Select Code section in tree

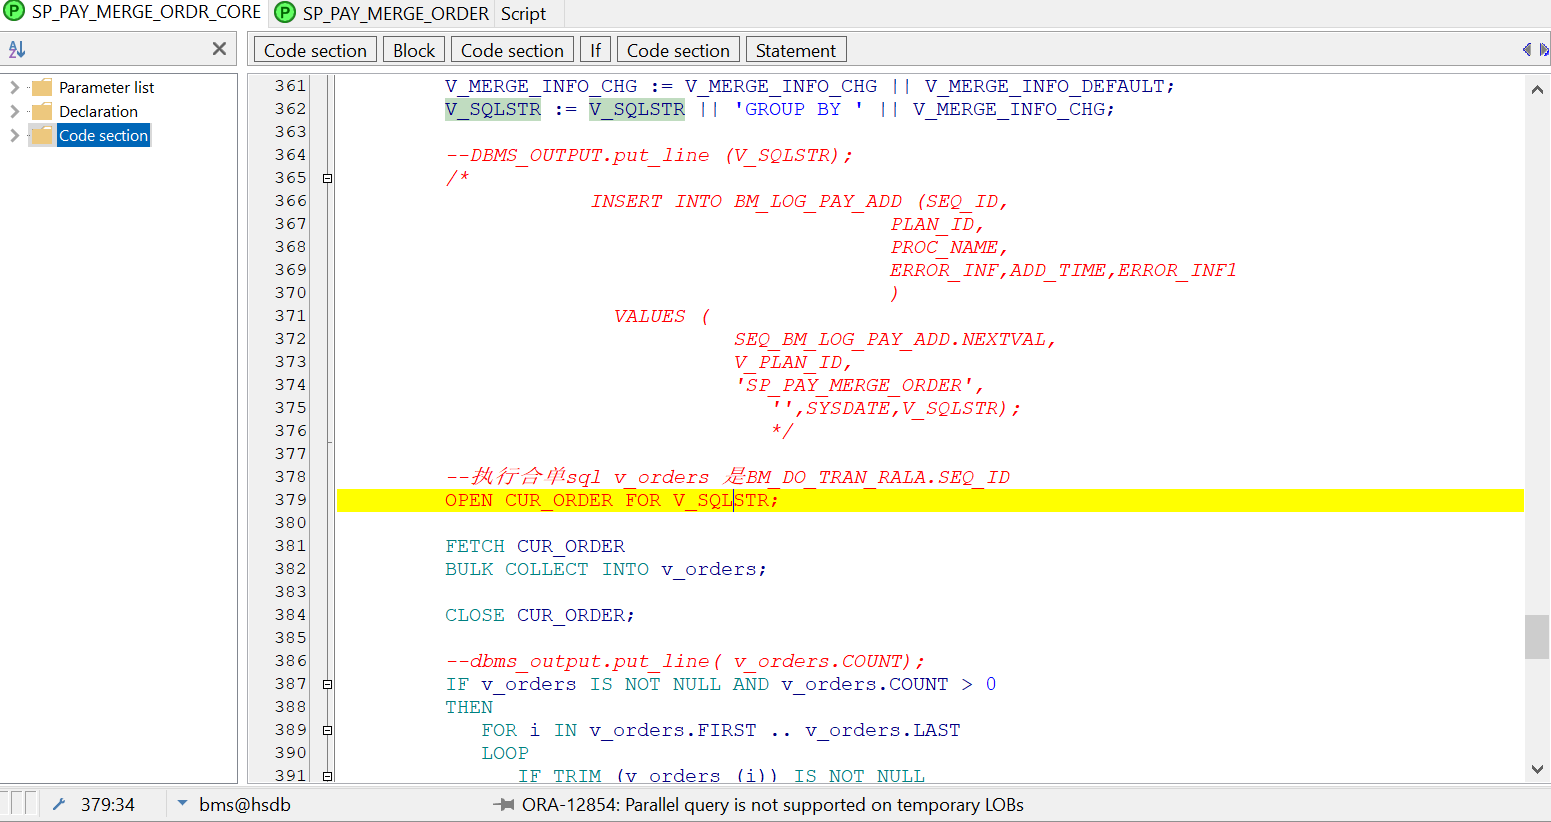tap(103, 135)
